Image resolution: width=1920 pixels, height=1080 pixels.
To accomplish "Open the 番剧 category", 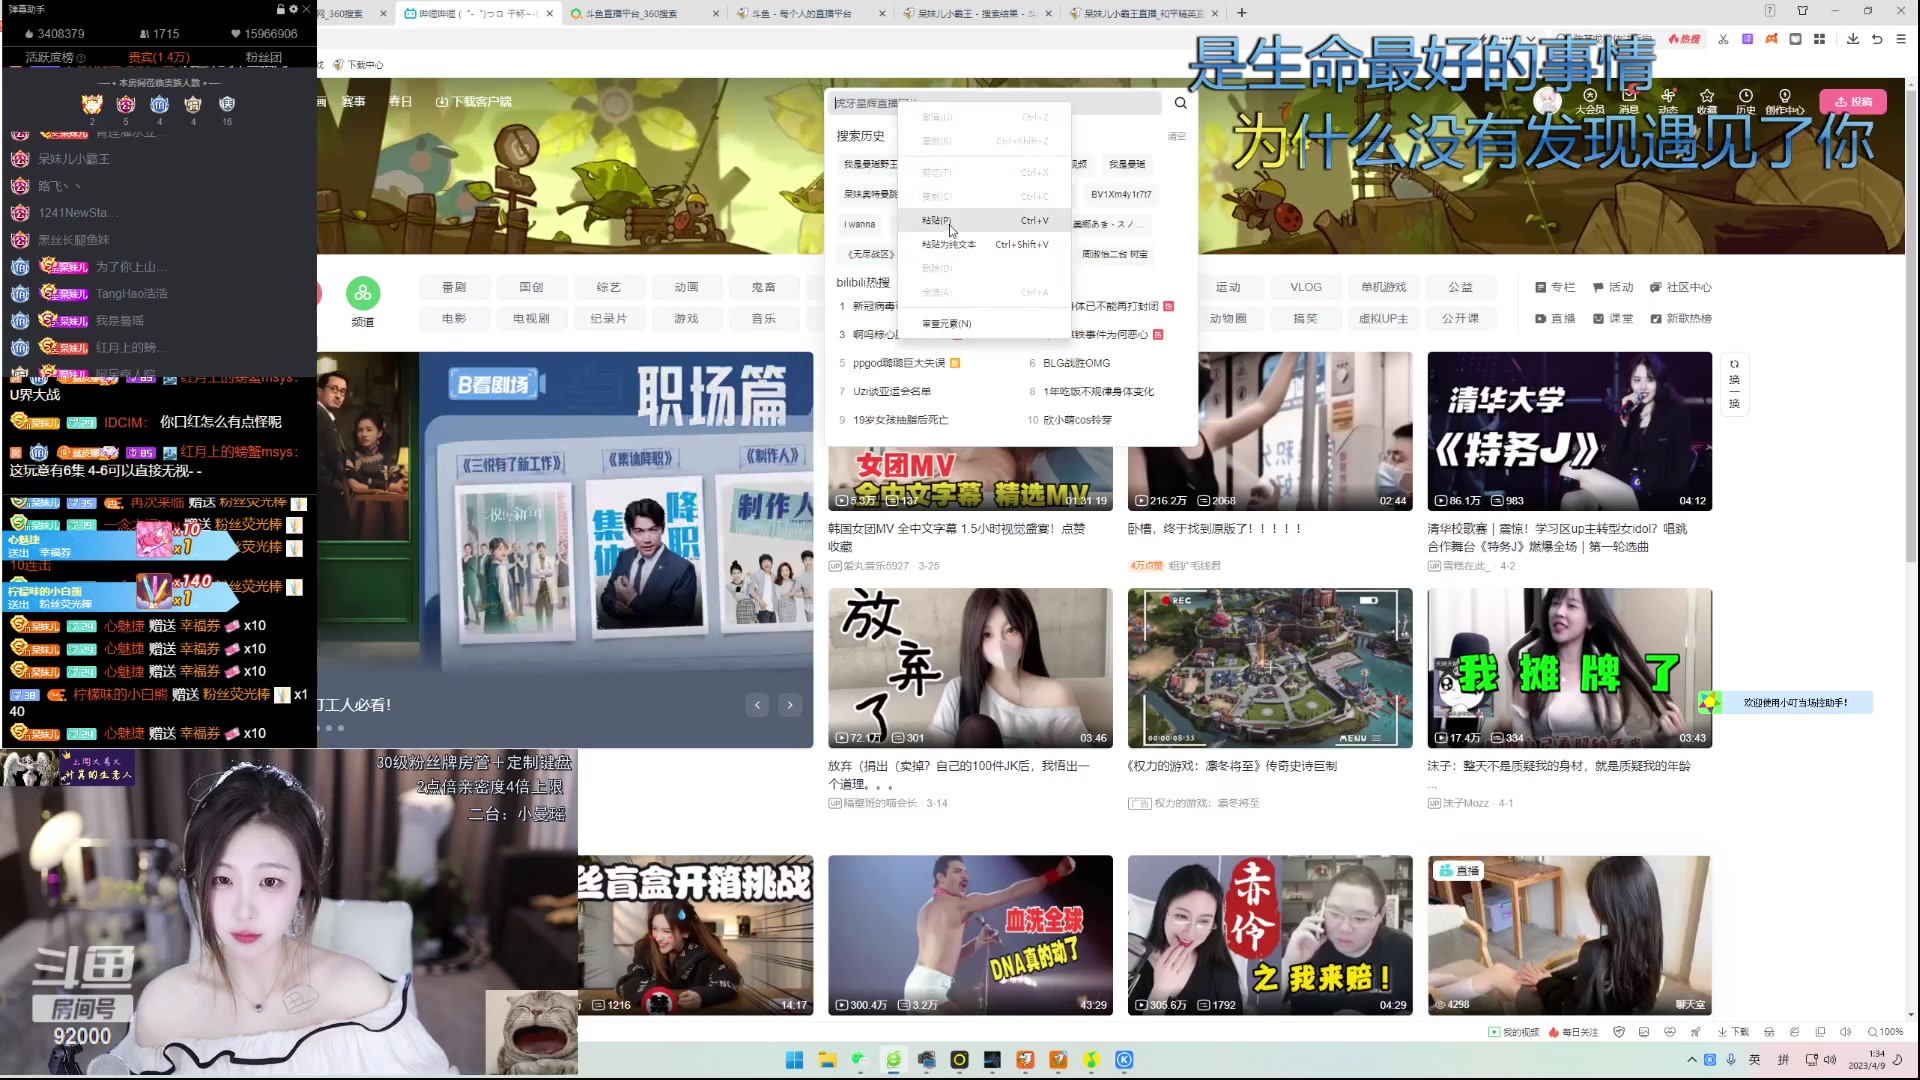I will point(454,287).
